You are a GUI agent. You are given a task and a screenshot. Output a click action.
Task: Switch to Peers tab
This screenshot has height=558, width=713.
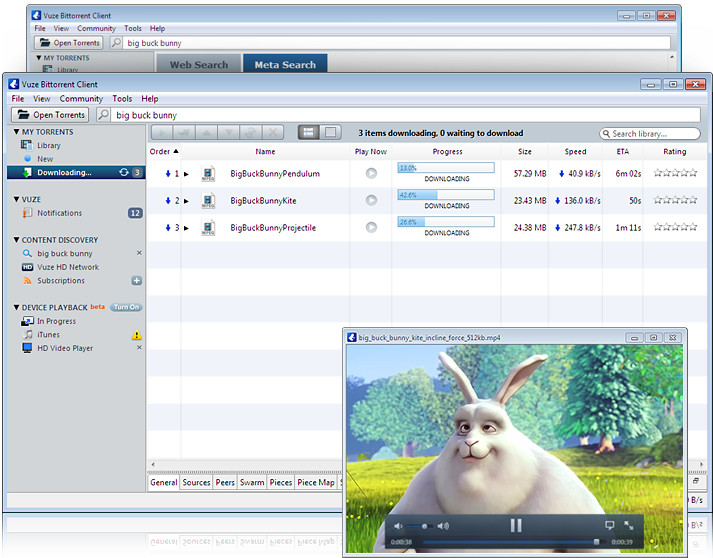225,483
